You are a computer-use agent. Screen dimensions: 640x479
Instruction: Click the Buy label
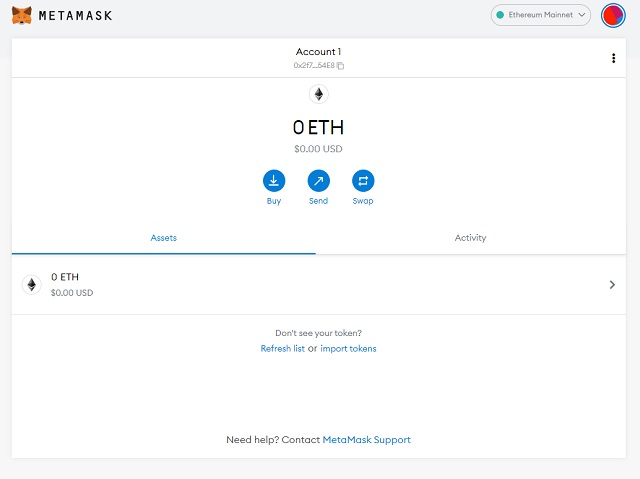point(274,201)
